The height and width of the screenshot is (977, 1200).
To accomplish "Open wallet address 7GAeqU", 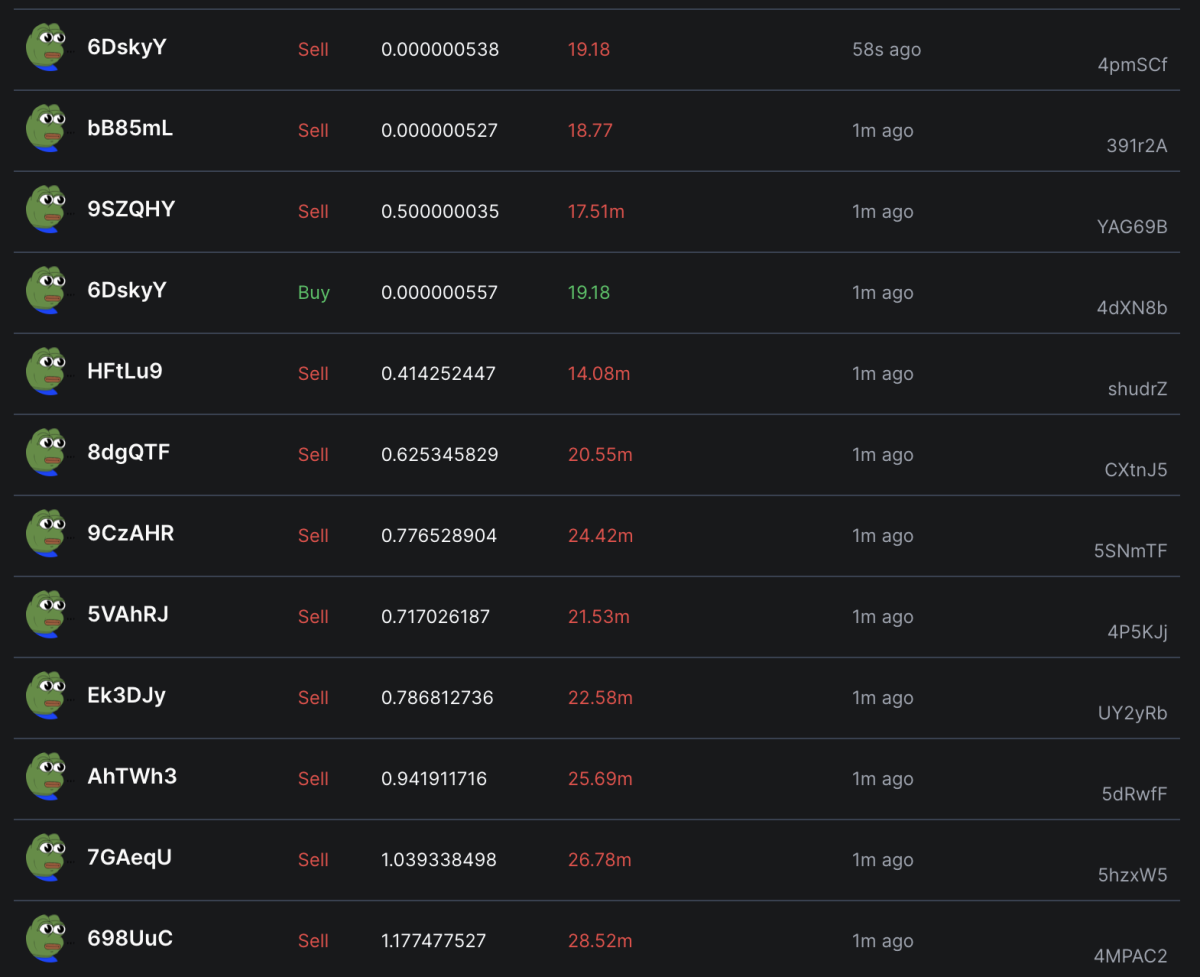I will 130,857.
